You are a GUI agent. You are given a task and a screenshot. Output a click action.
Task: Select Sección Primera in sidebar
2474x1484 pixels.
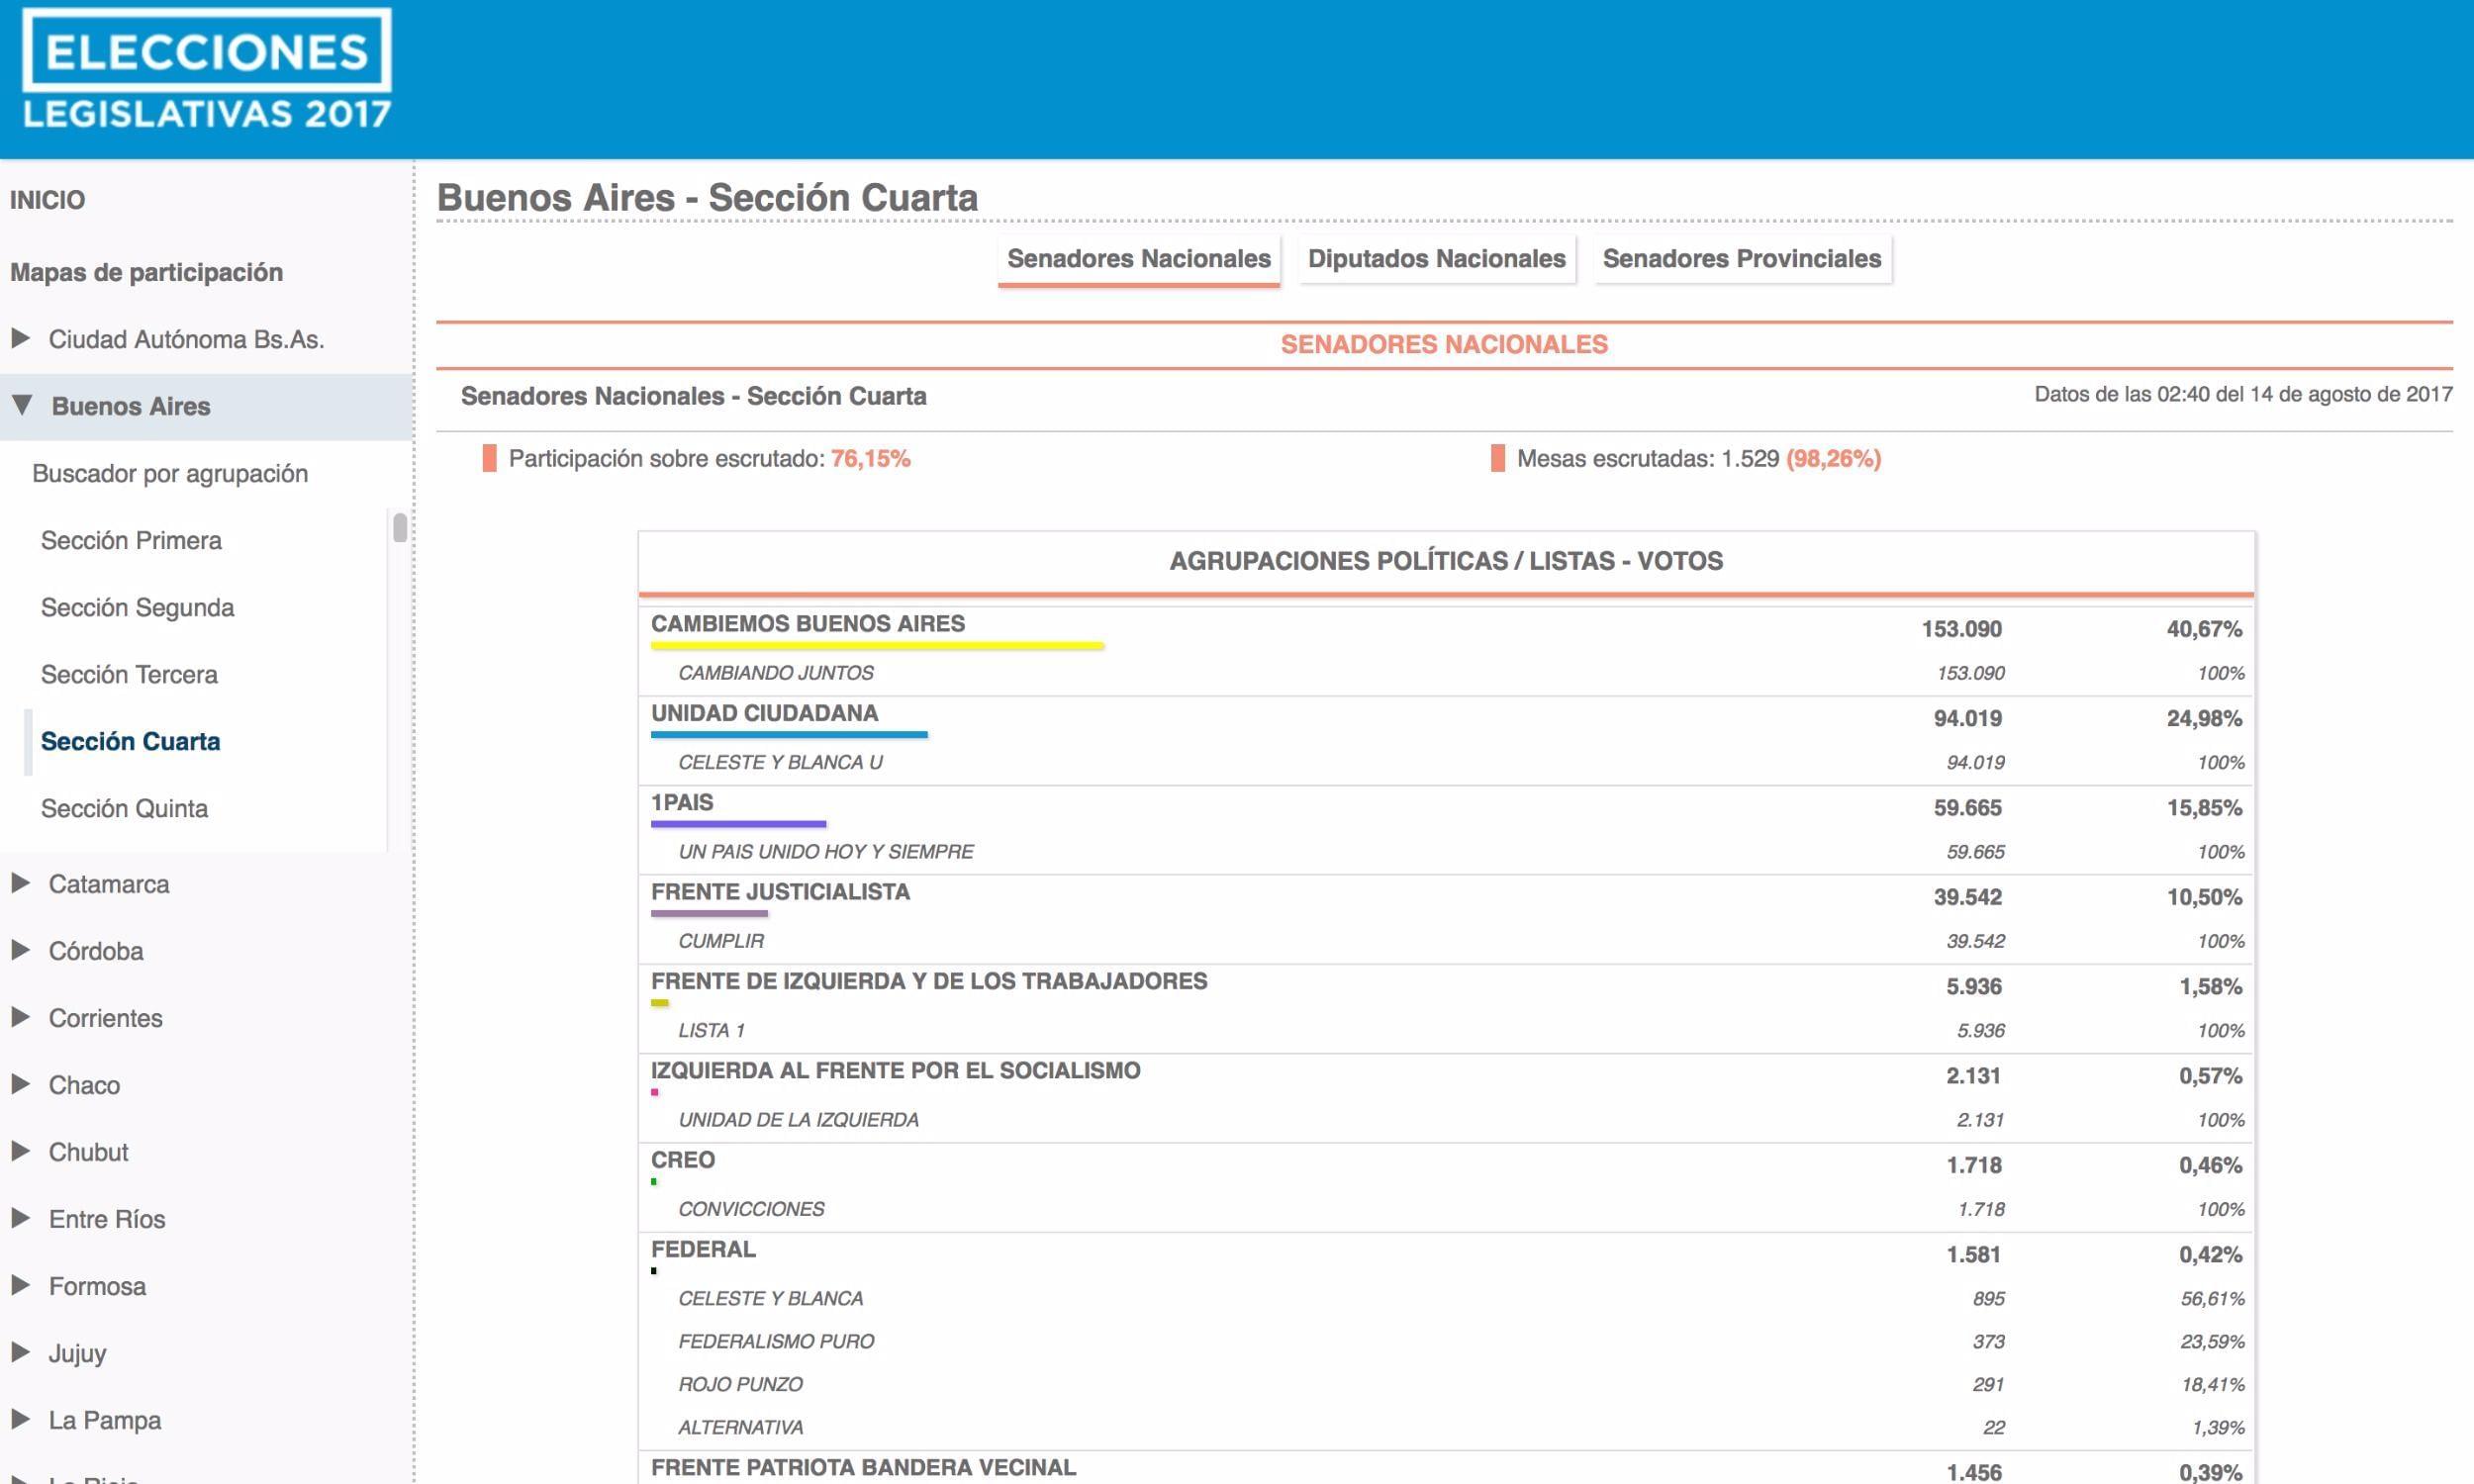131,540
